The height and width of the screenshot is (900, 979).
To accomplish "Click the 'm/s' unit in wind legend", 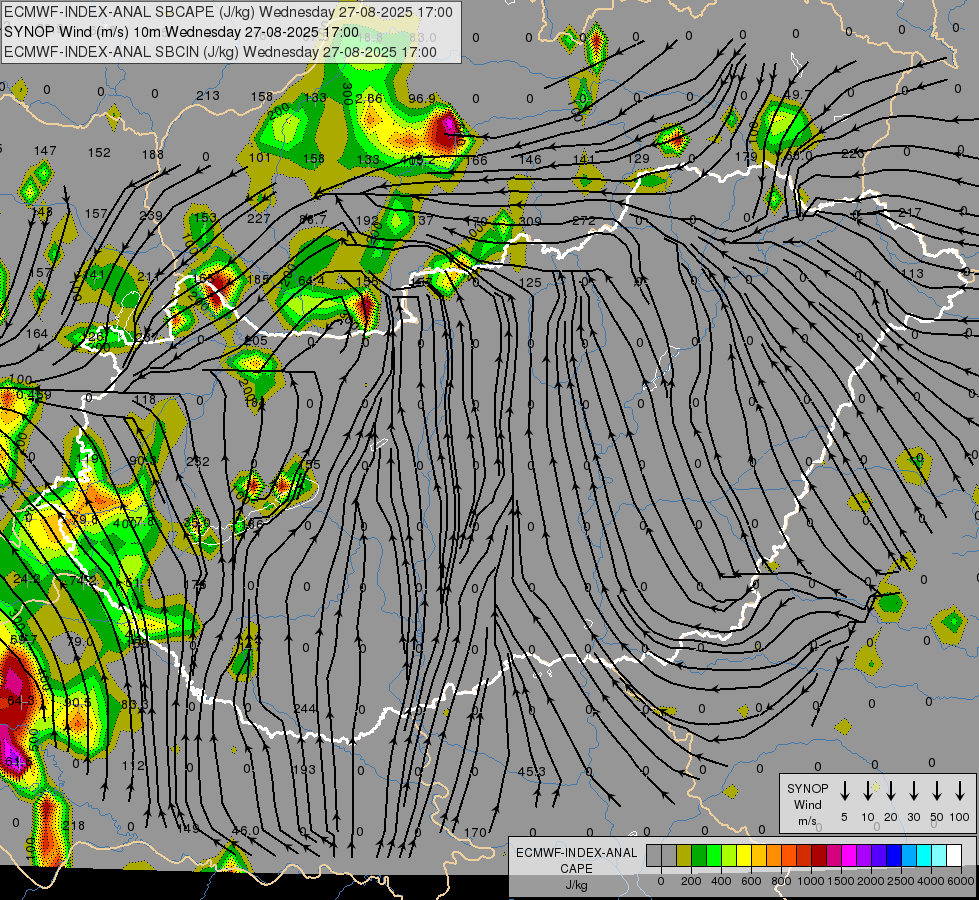I will coord(807,821).
